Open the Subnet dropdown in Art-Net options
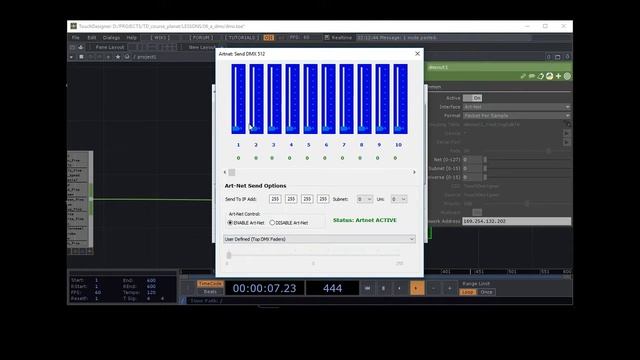Viewport: 640px width, 360px height. click(x=364, y=199)
